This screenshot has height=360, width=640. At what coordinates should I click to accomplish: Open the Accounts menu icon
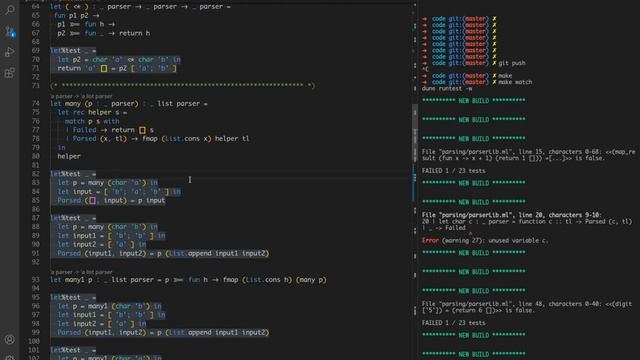click(x=10, y=339)
